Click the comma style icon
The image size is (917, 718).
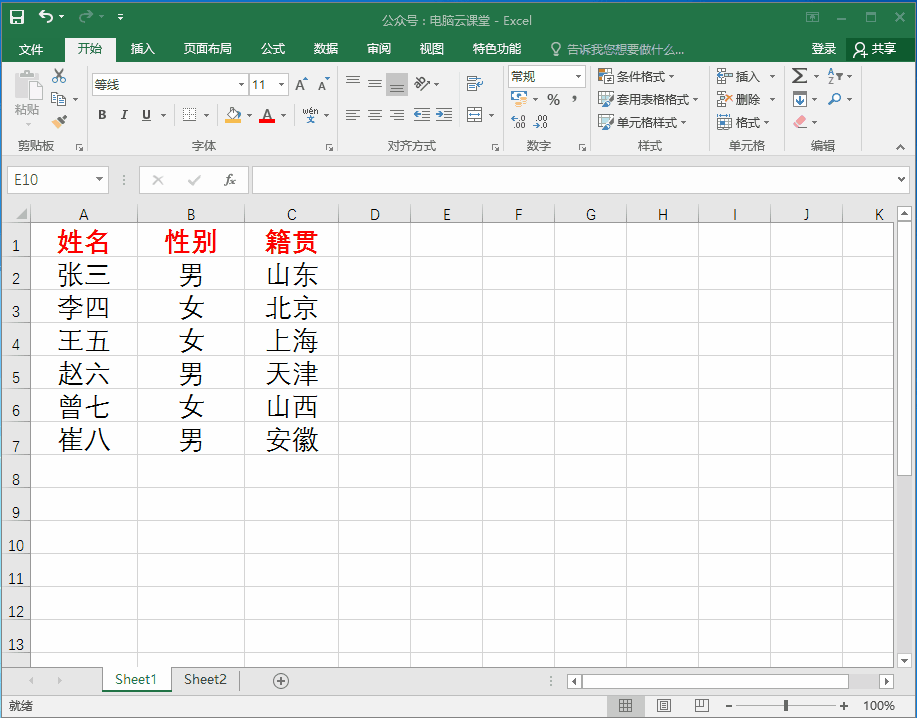coord(575,99)
